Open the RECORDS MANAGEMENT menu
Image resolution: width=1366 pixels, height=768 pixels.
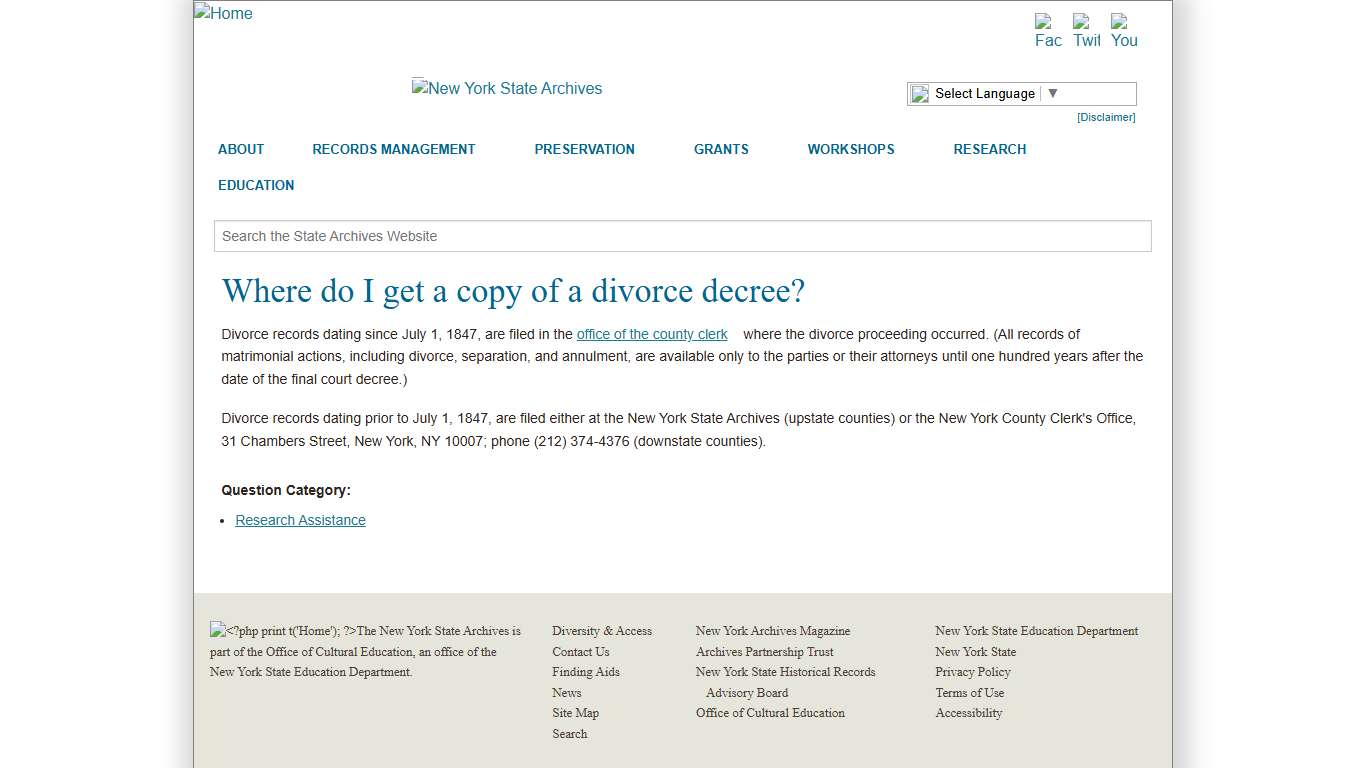click(394, 149)
